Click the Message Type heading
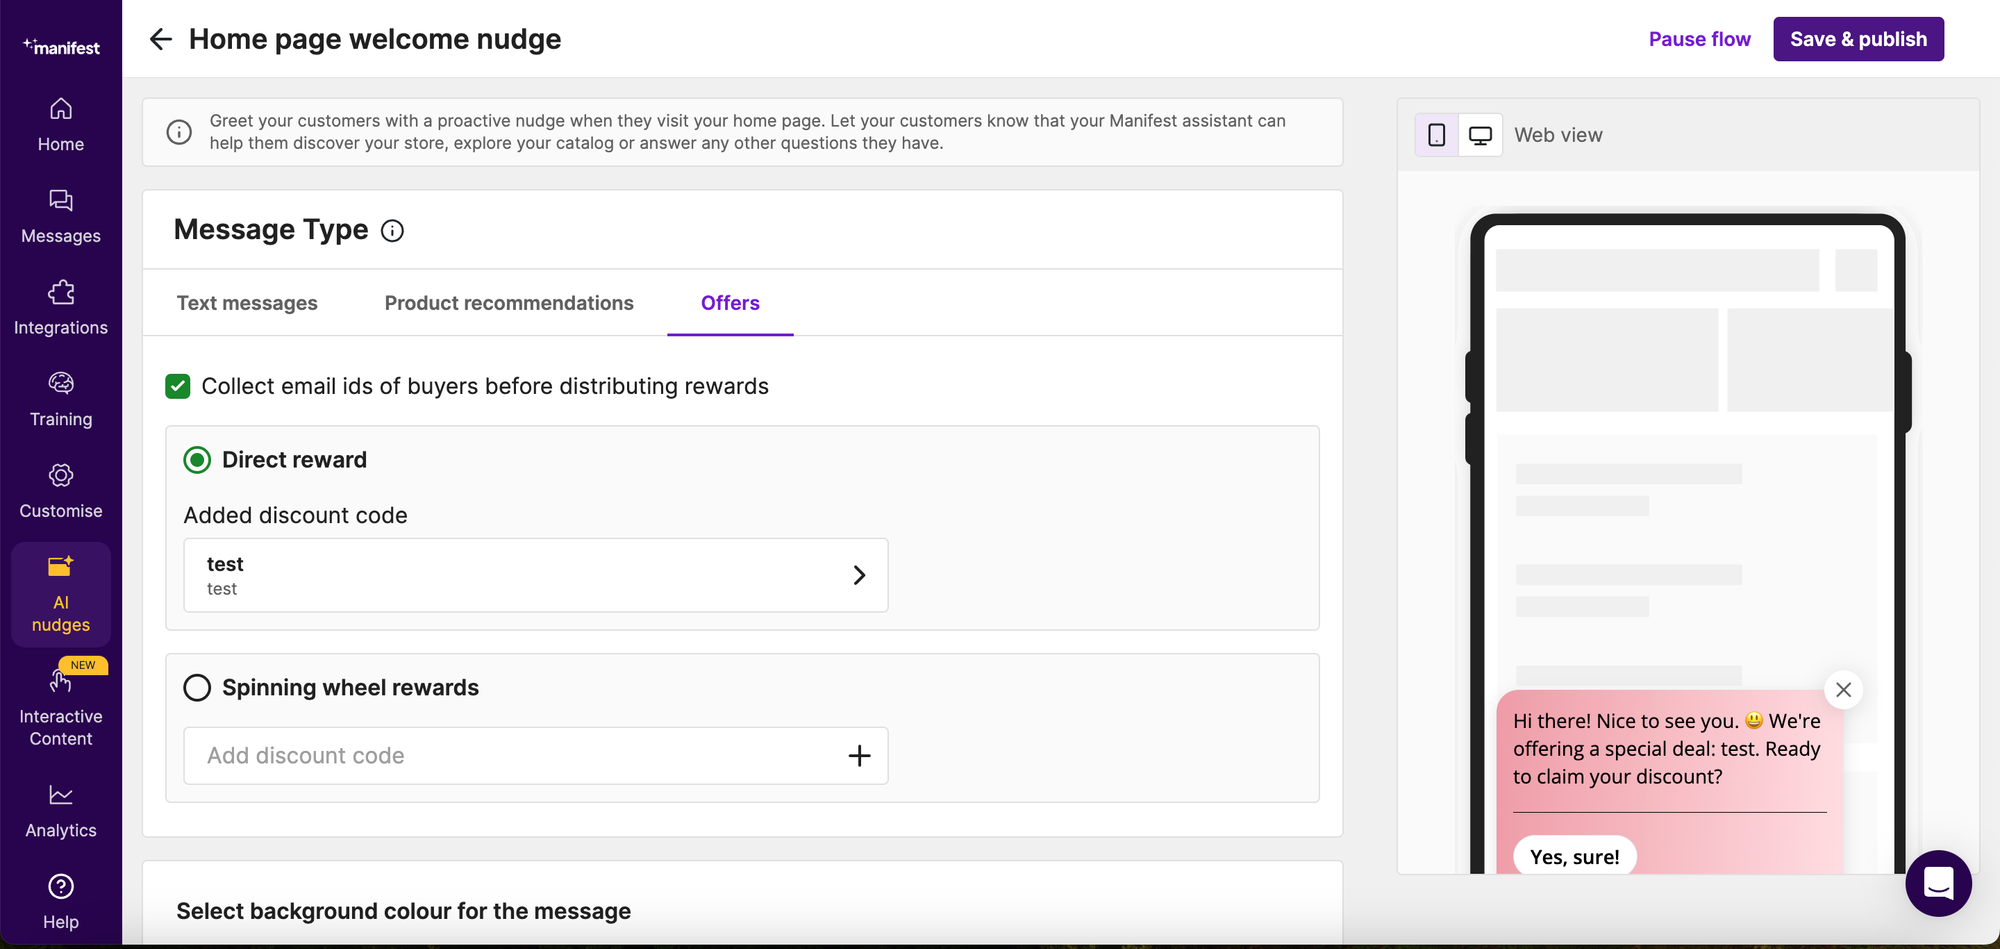 pyautogui.click(x=271, y=230)
